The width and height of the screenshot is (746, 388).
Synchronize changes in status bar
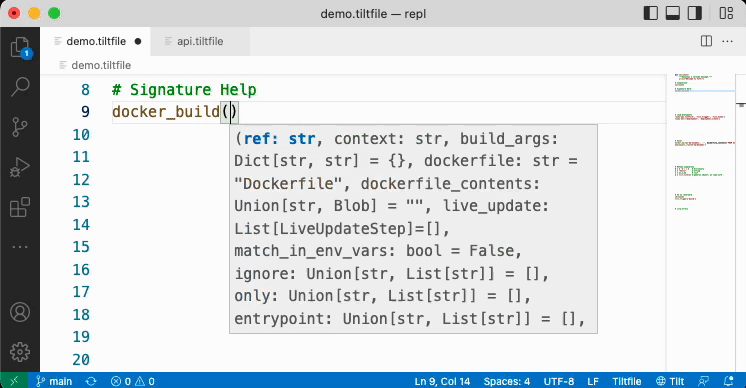(91, 381)
